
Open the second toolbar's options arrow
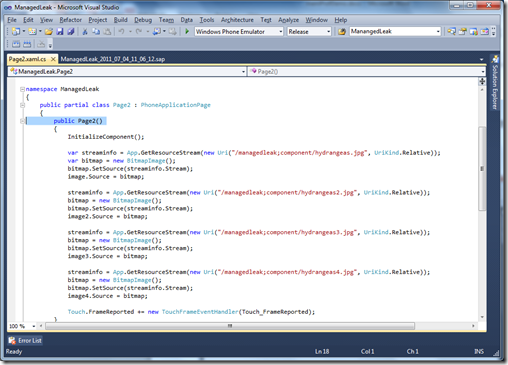[x=50, y=44]
